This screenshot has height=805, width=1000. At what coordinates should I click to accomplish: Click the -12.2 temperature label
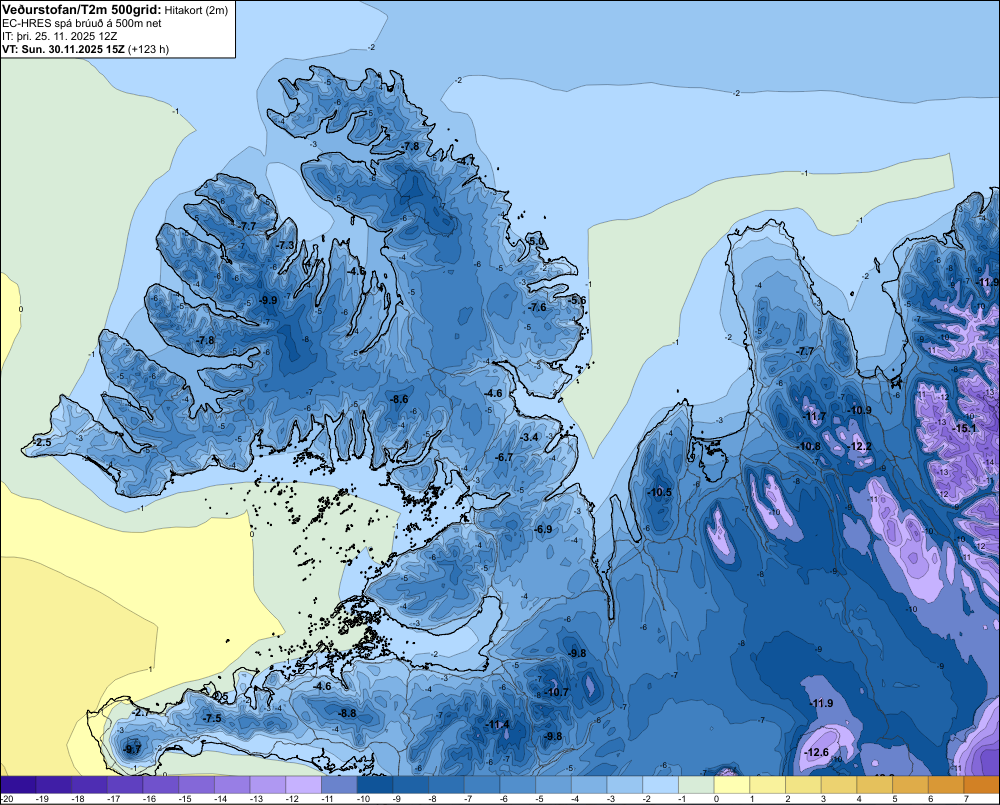pos(860,447)
